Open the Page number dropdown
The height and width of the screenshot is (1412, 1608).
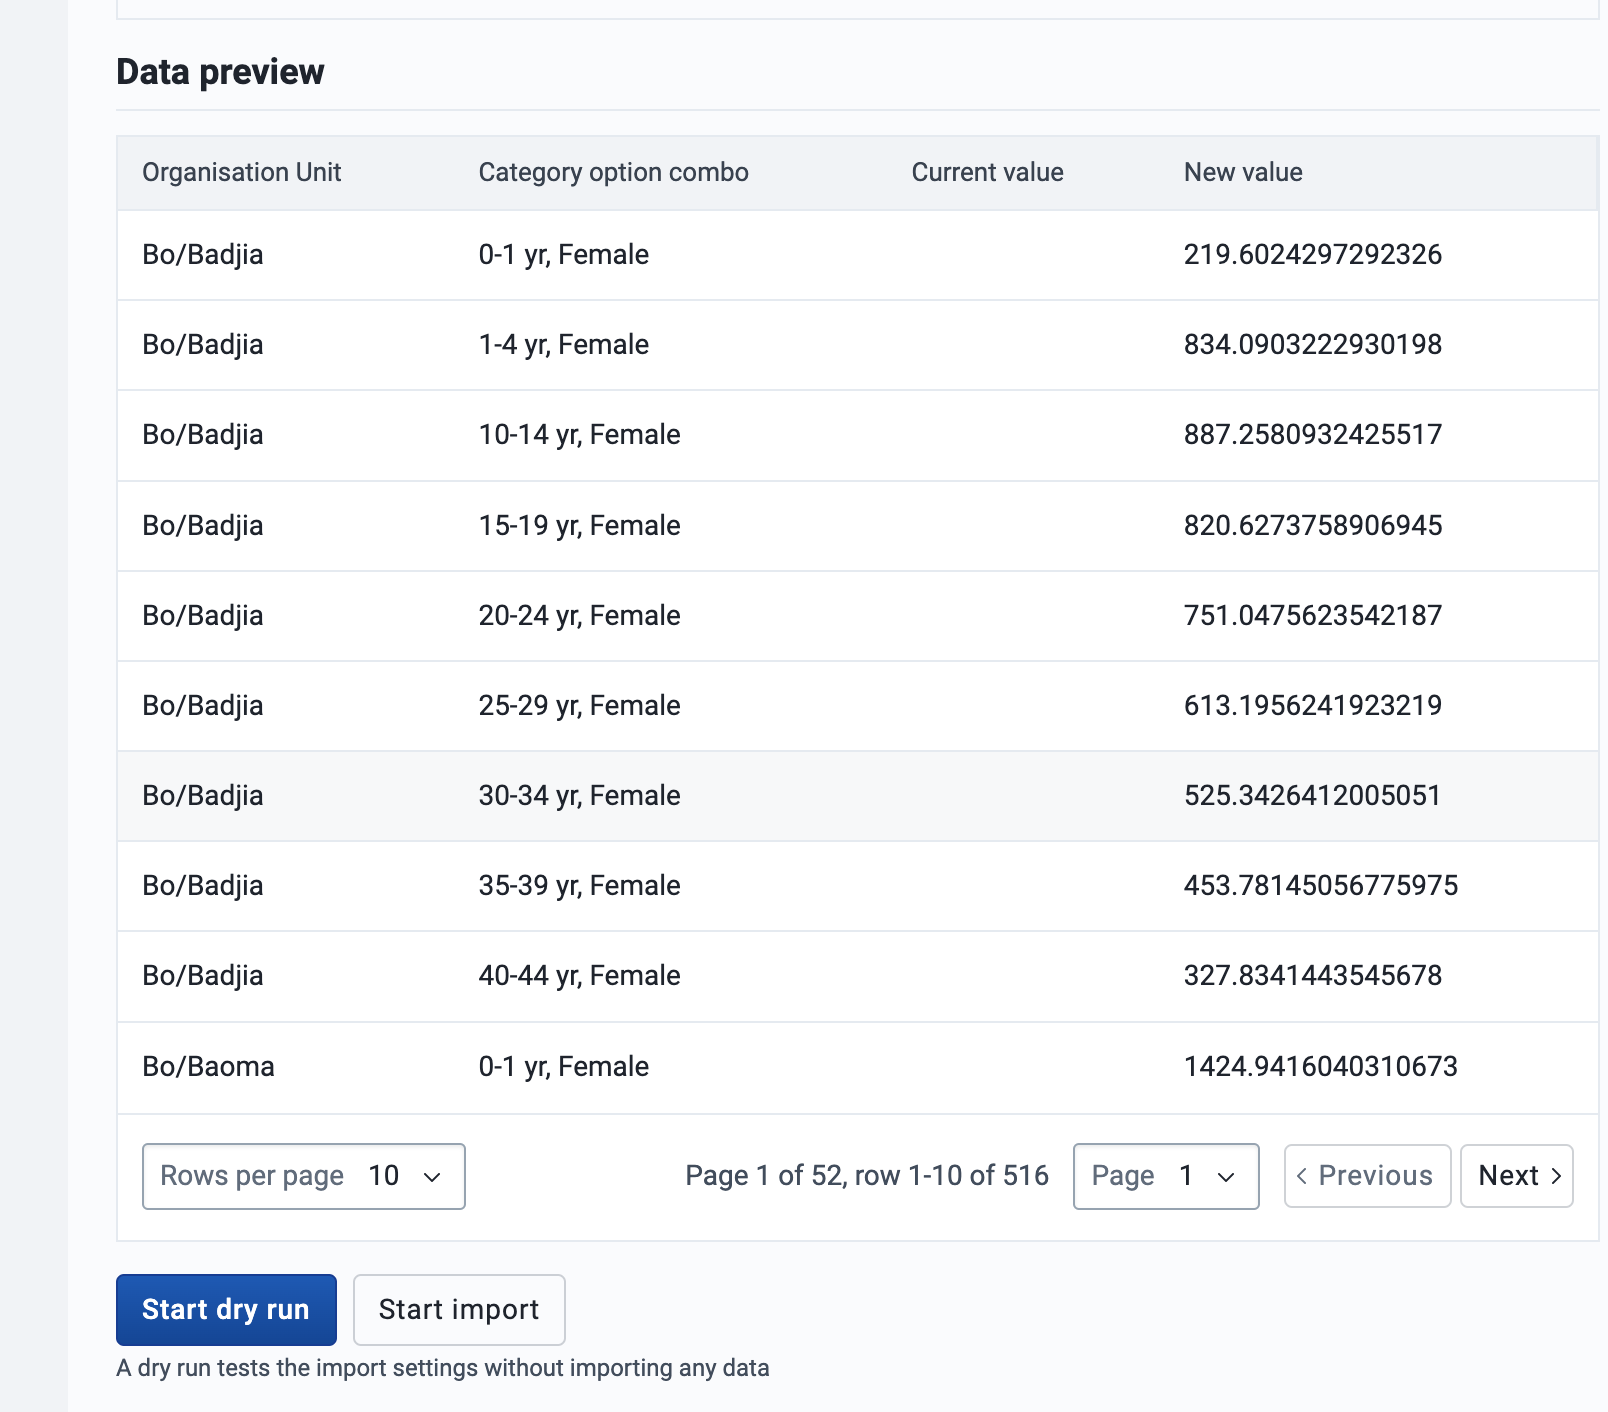pos(1165,1177)
